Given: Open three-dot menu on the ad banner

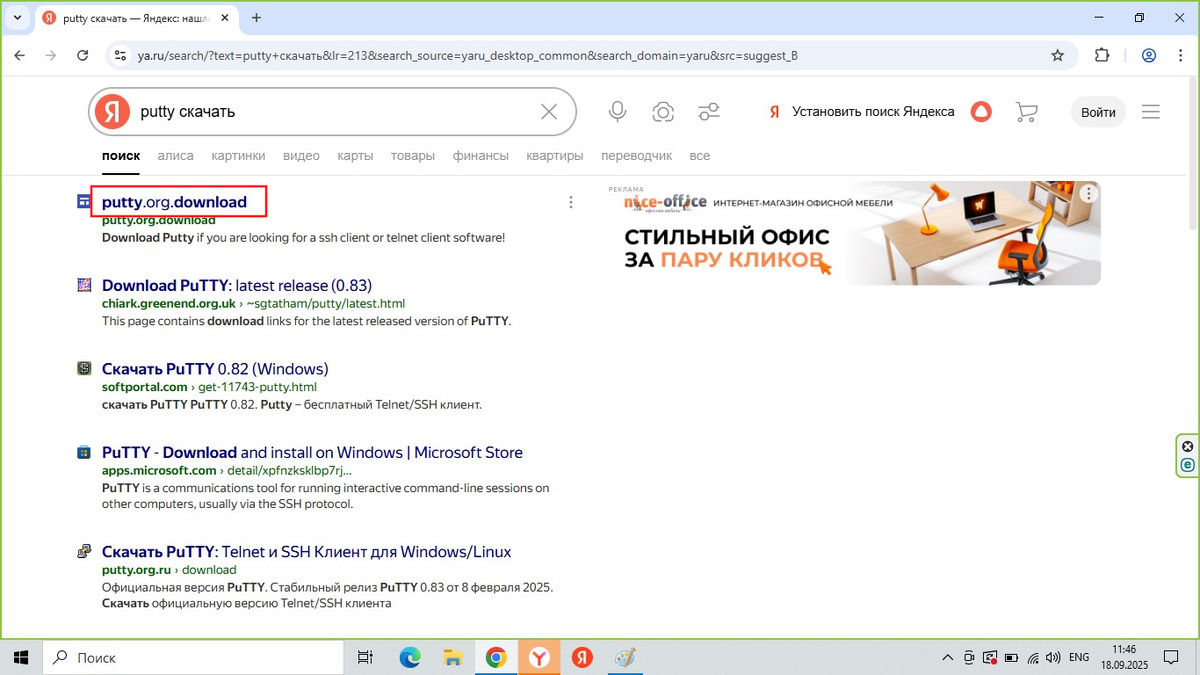Looking at the screenshot, I should coord(1088,194).
